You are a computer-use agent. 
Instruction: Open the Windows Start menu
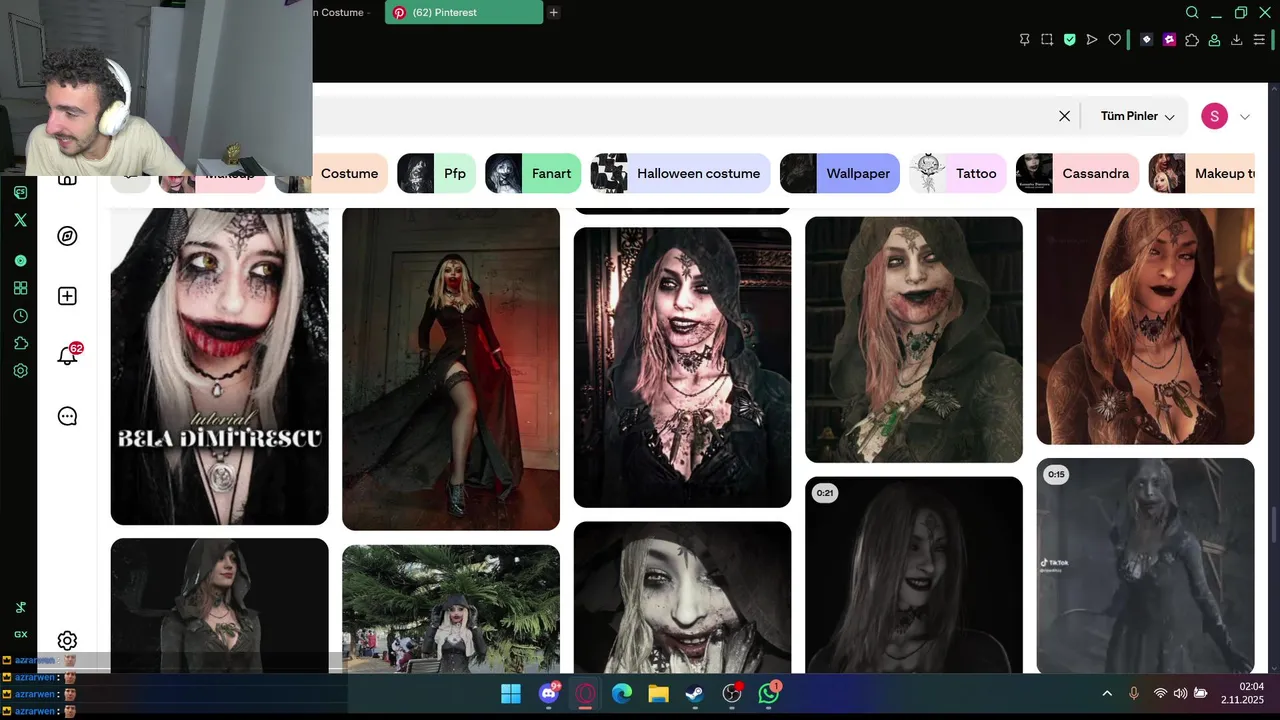(x=510, y=693)
